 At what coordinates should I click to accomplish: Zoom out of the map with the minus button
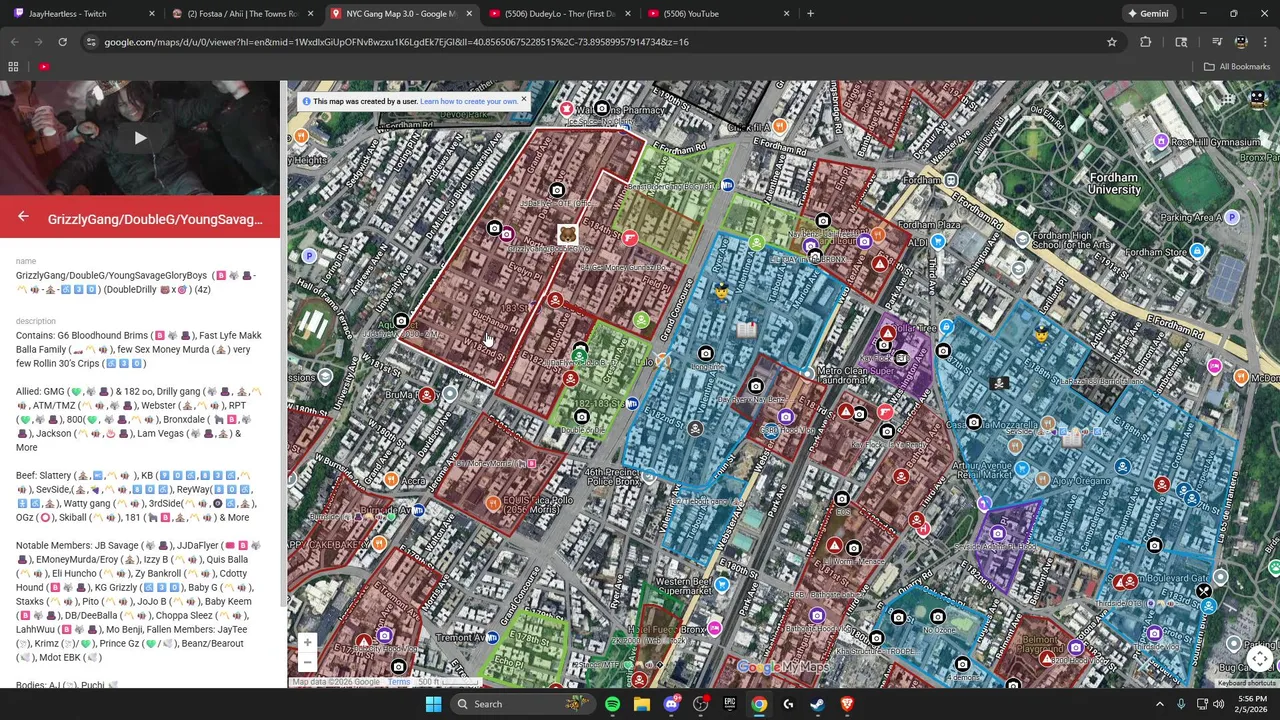pyautogui.click(x=308, y=663)
